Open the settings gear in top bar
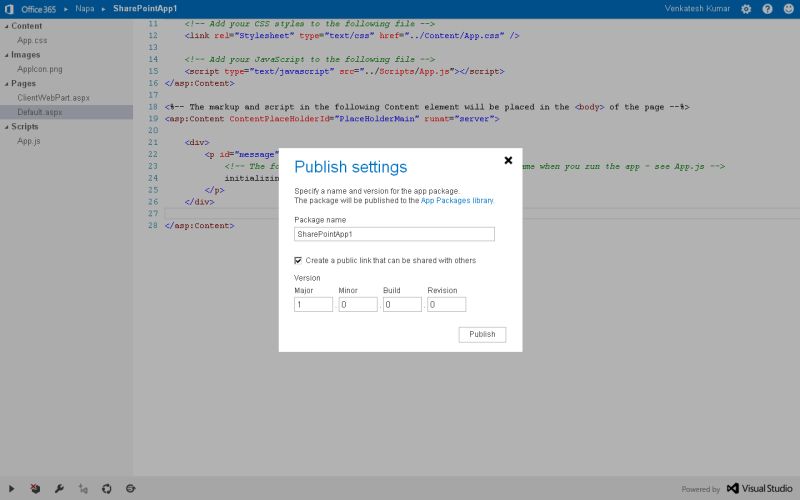Screen dimensions: 800x500 746,9
